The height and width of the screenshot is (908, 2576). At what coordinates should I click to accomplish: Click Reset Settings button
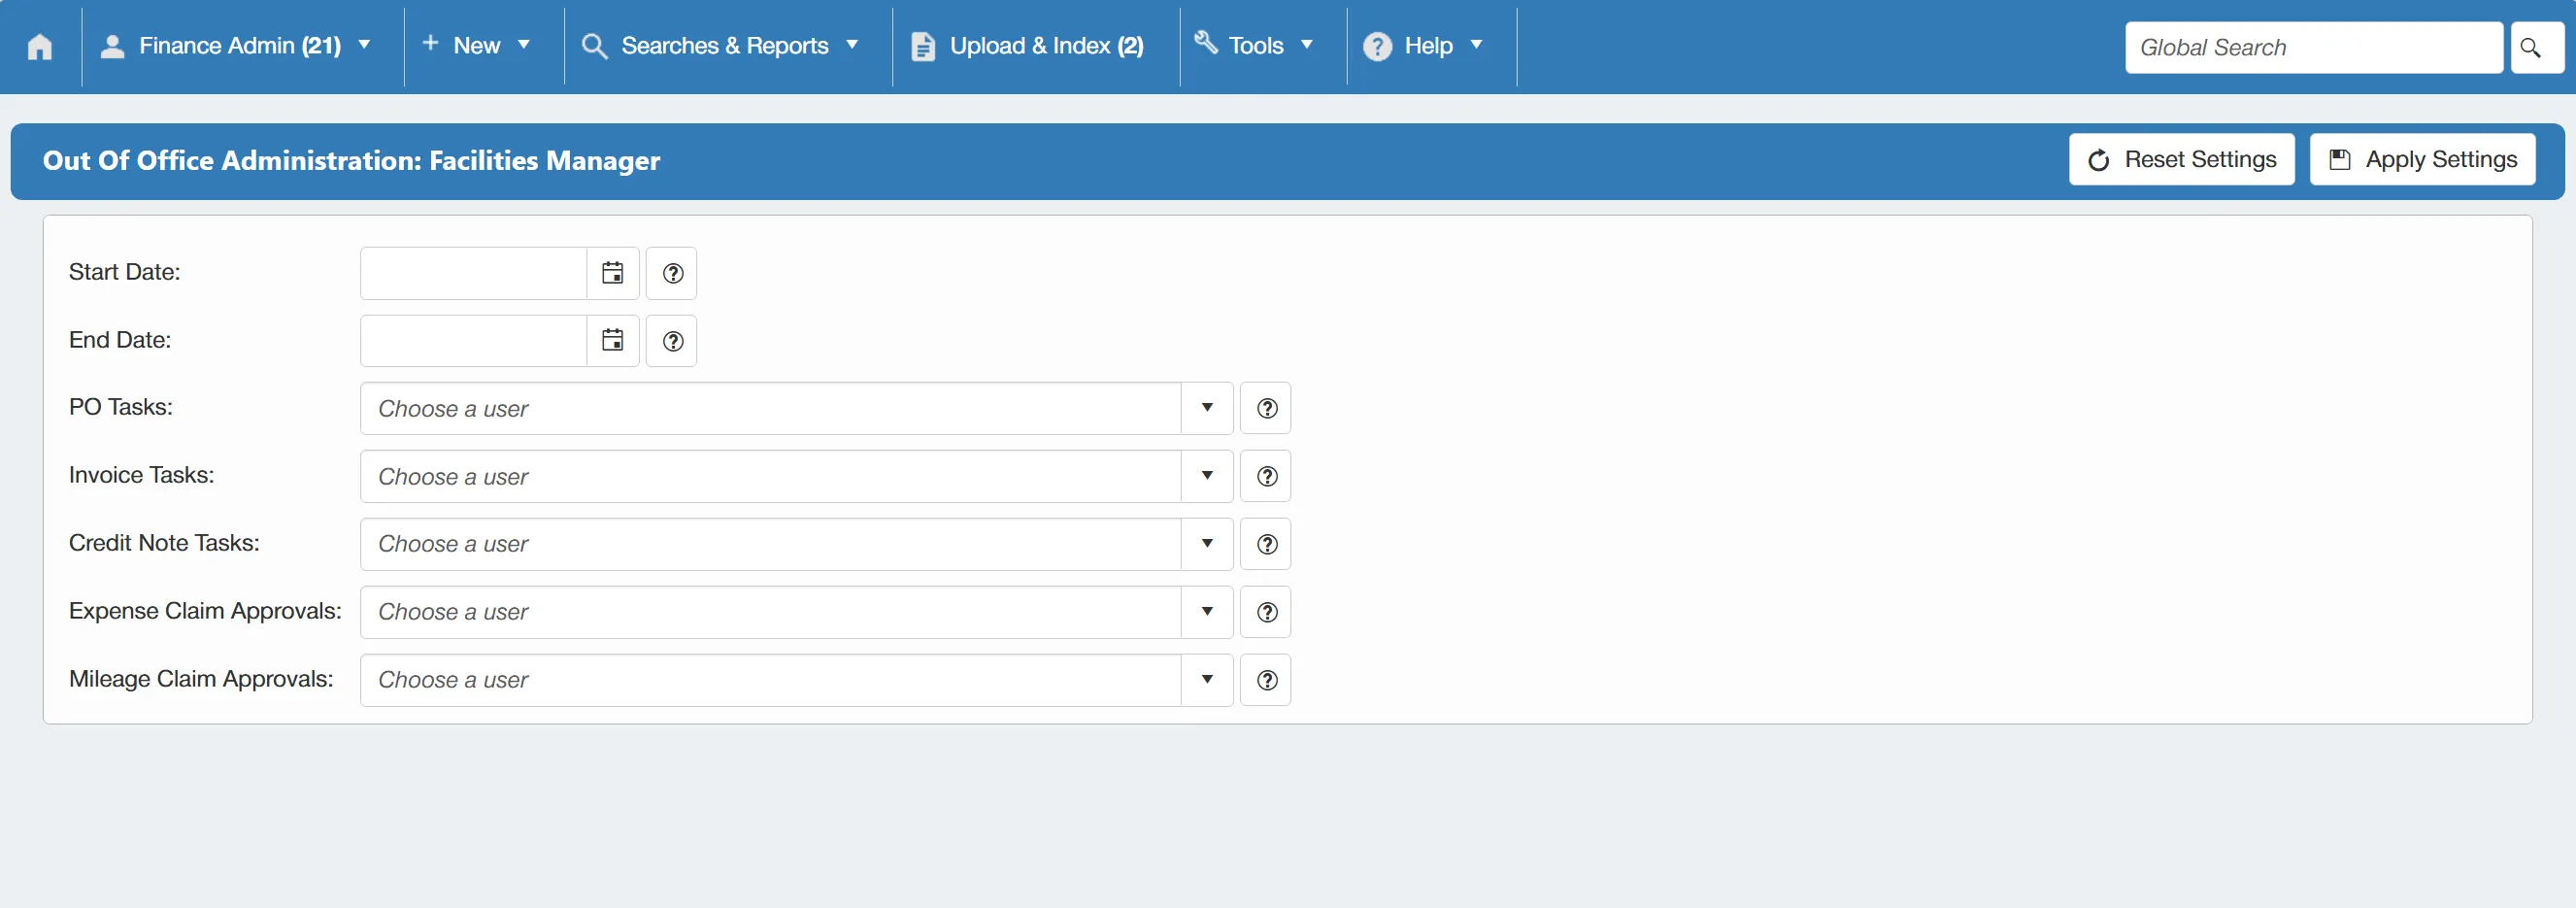[2182, 159]
